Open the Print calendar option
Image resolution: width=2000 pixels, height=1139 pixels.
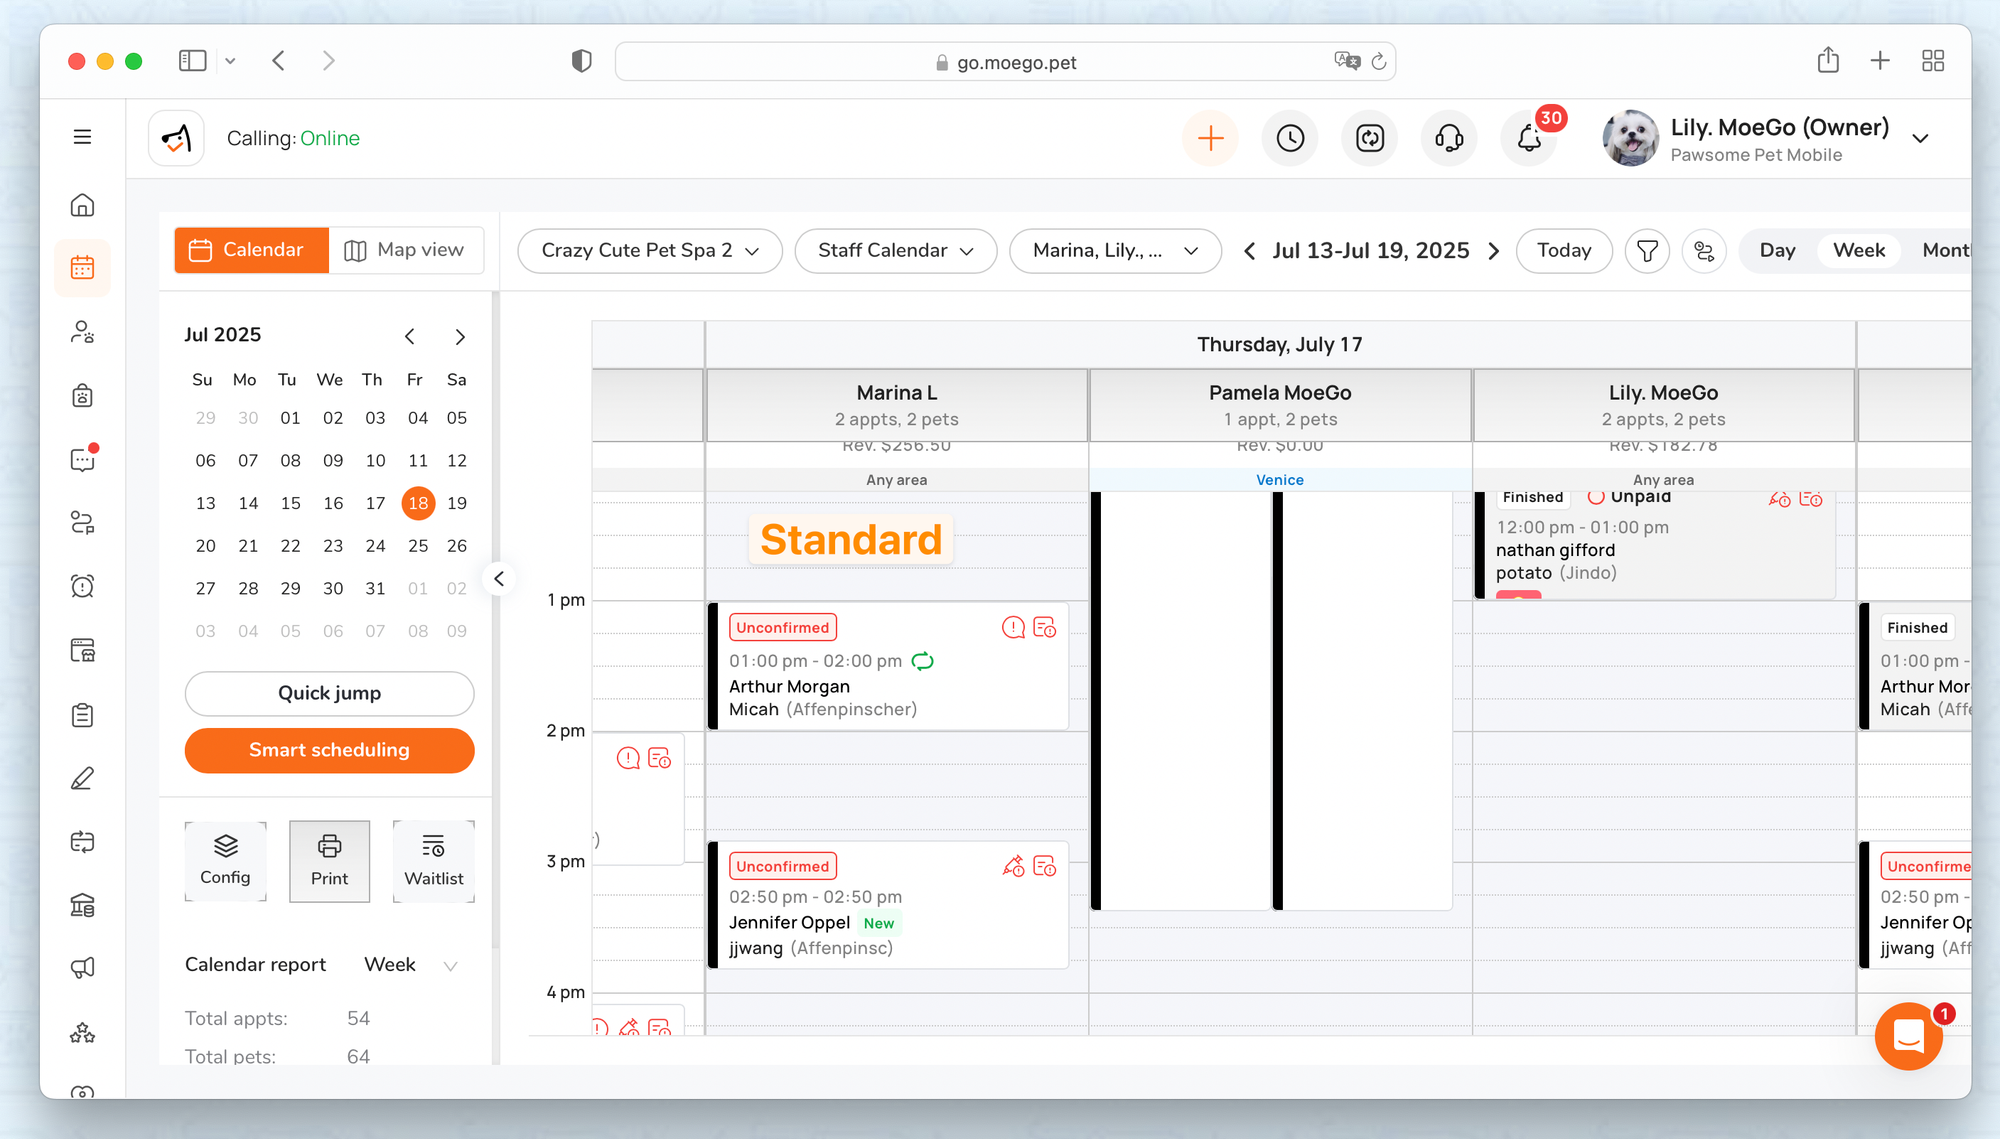(329, 861)
